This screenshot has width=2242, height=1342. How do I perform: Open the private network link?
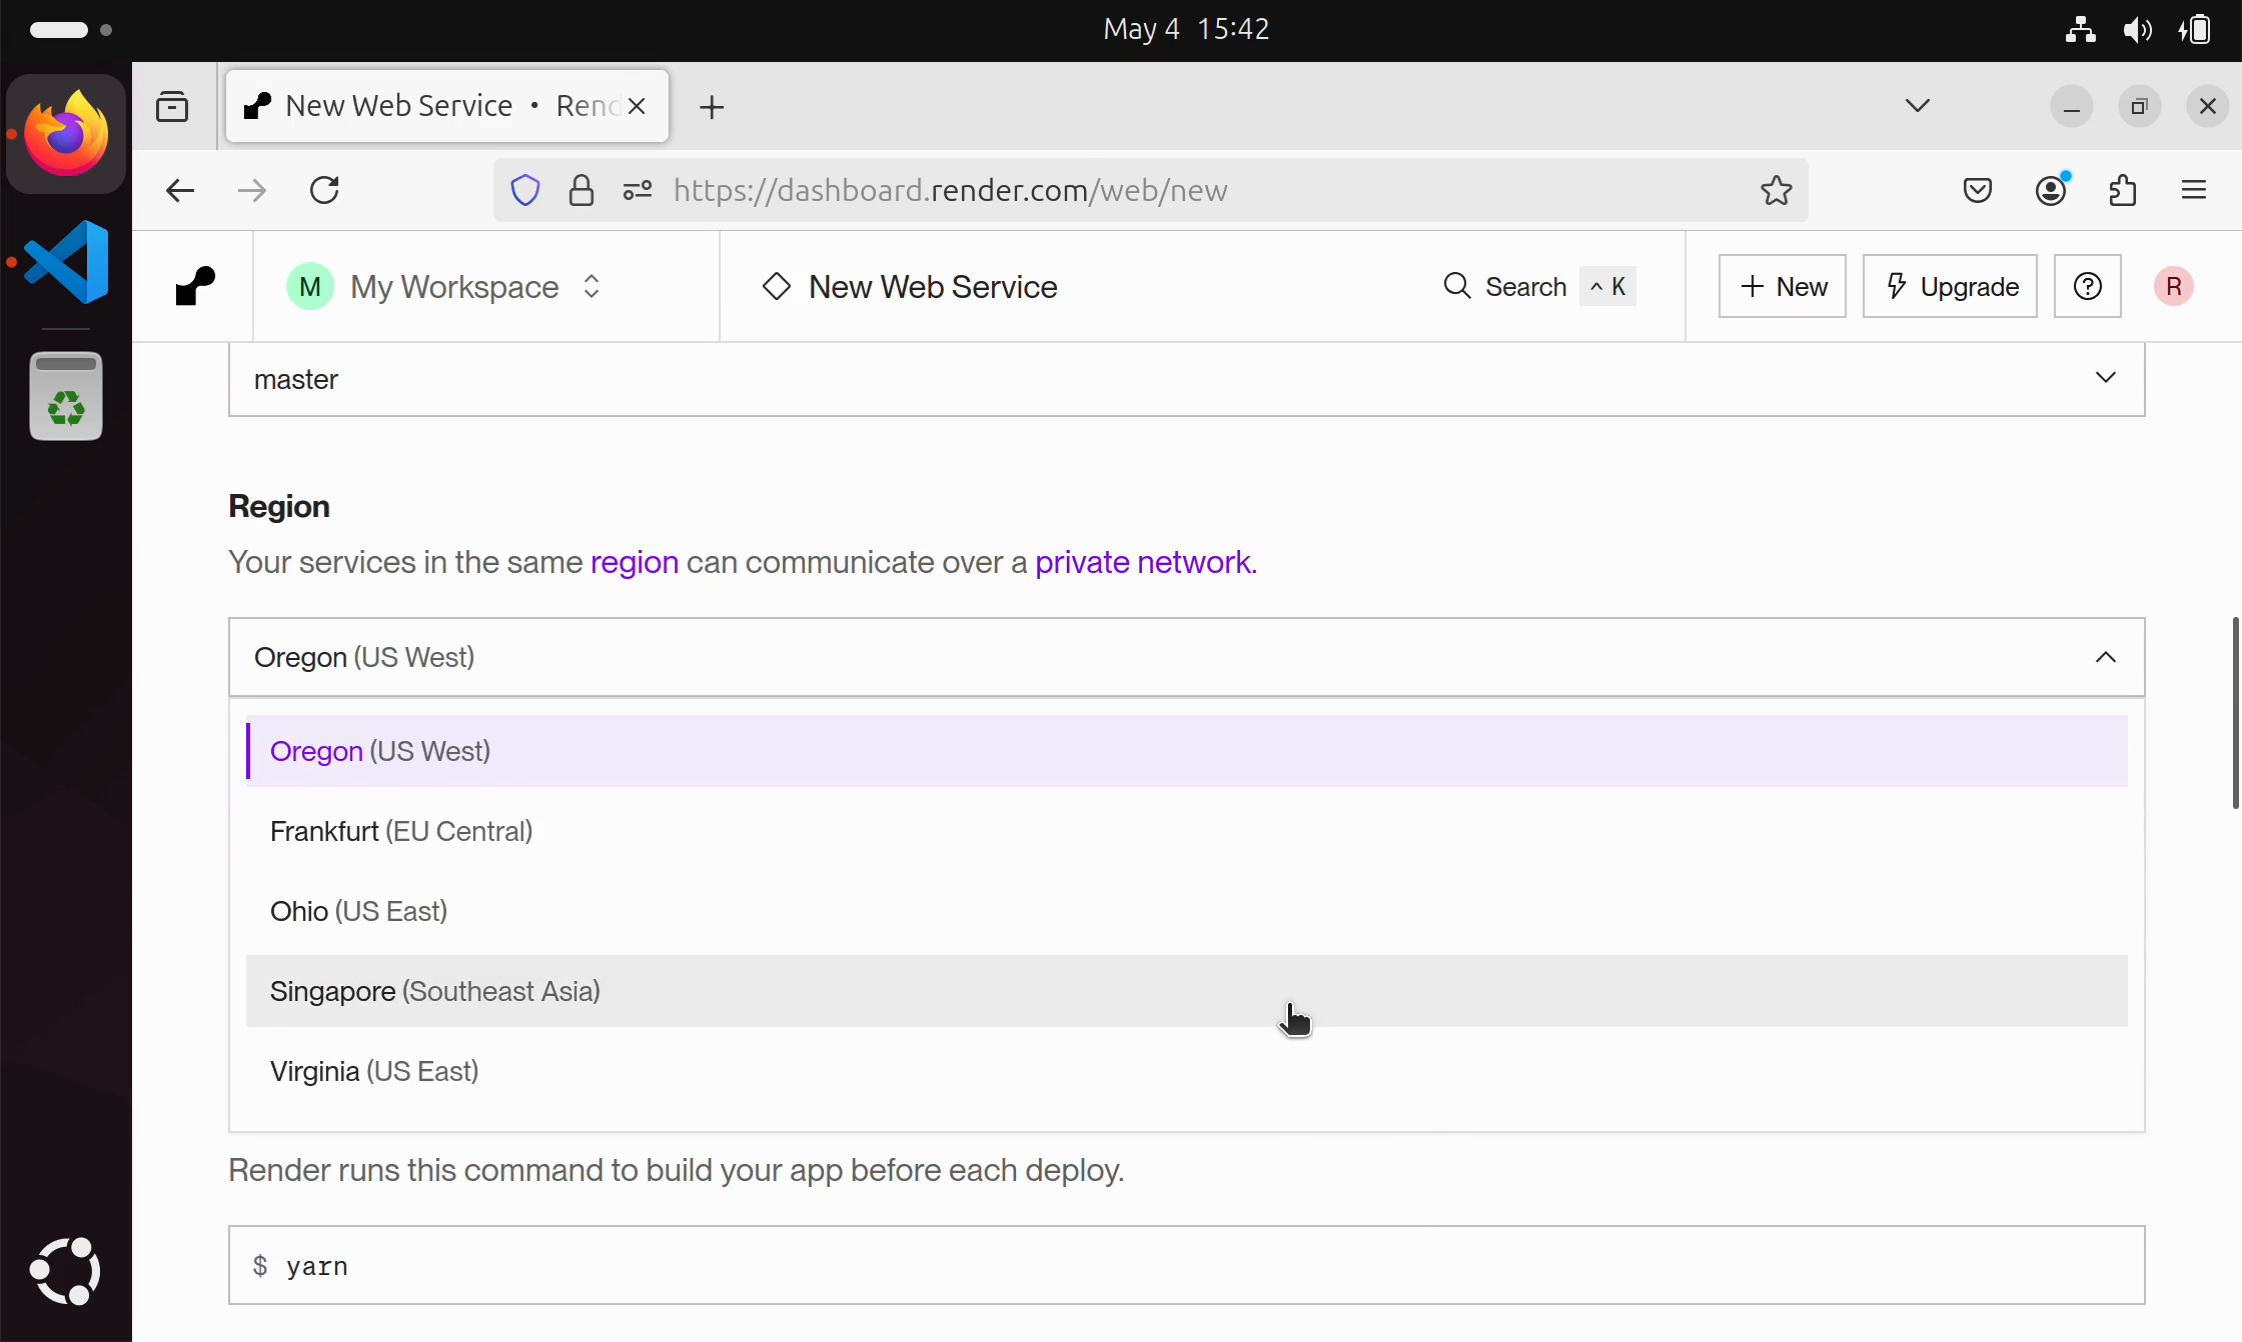[x=1145, y=562]
